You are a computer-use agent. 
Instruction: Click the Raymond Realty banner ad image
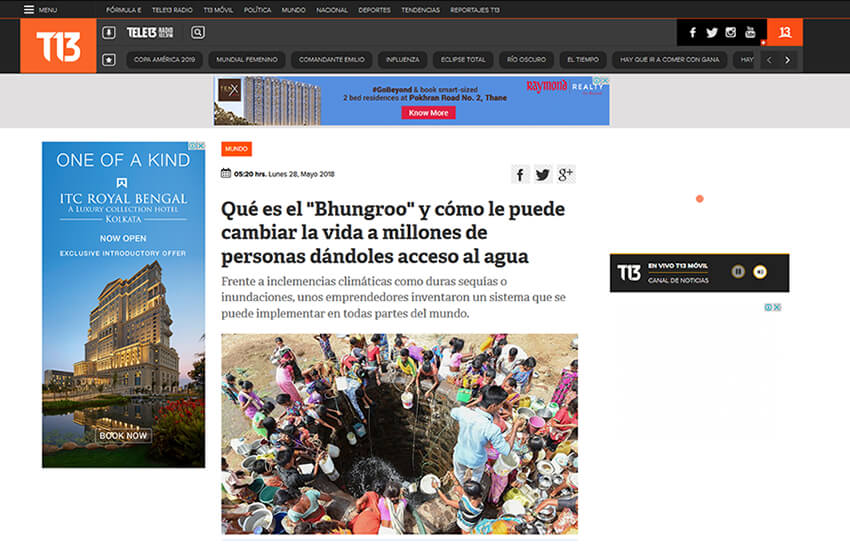[x=412, y=101]
